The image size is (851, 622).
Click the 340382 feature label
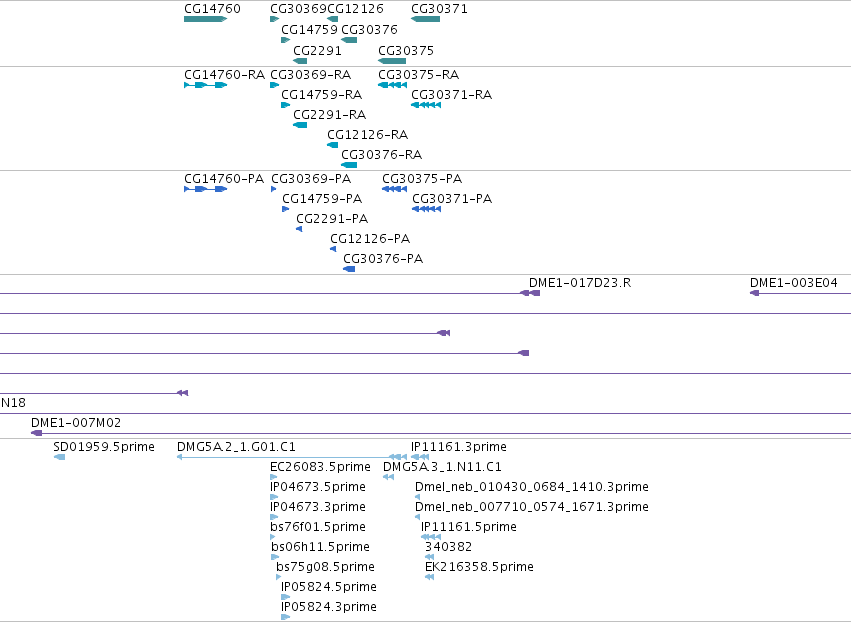click(448, 547)
